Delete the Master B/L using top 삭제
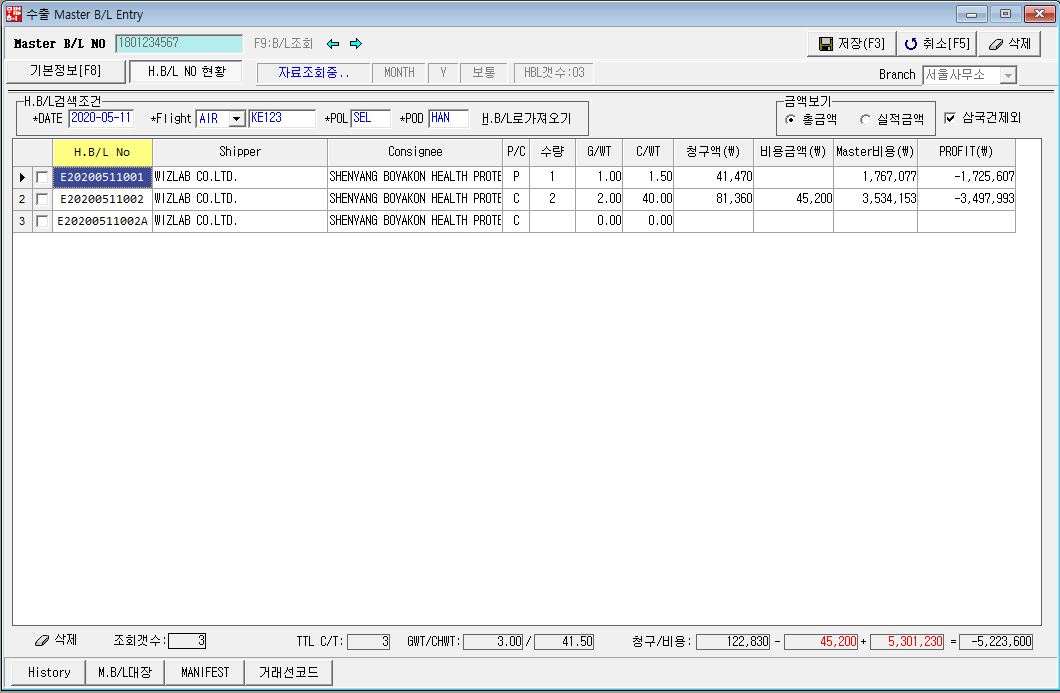The width and height of the screenshot is (1060, 693). click(x=1009, y=44)
